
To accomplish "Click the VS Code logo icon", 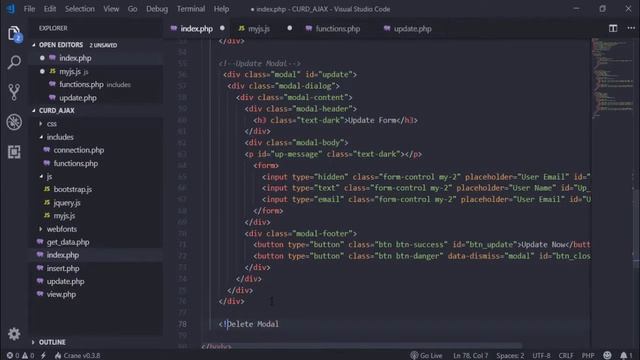I will tap(11, 9).
